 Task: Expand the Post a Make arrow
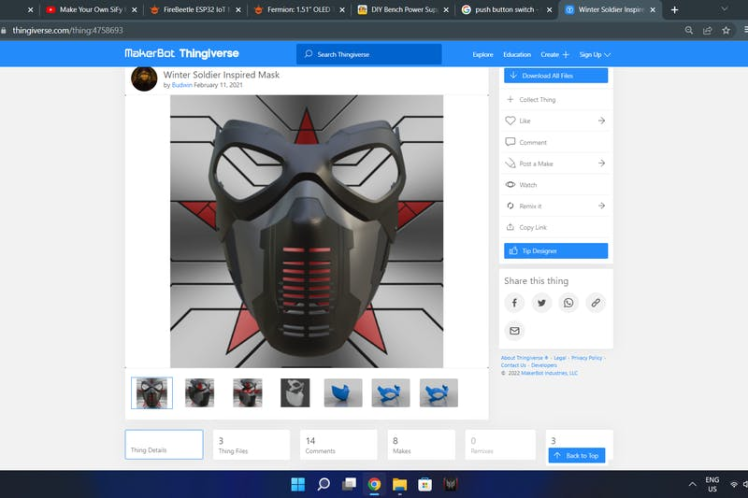602,163
